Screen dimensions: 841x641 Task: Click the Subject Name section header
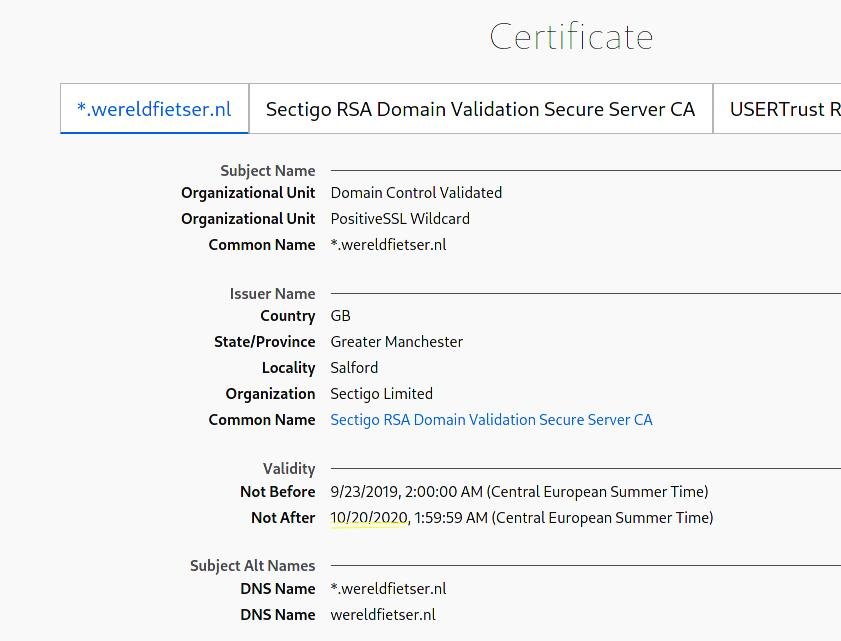[267, 171]
